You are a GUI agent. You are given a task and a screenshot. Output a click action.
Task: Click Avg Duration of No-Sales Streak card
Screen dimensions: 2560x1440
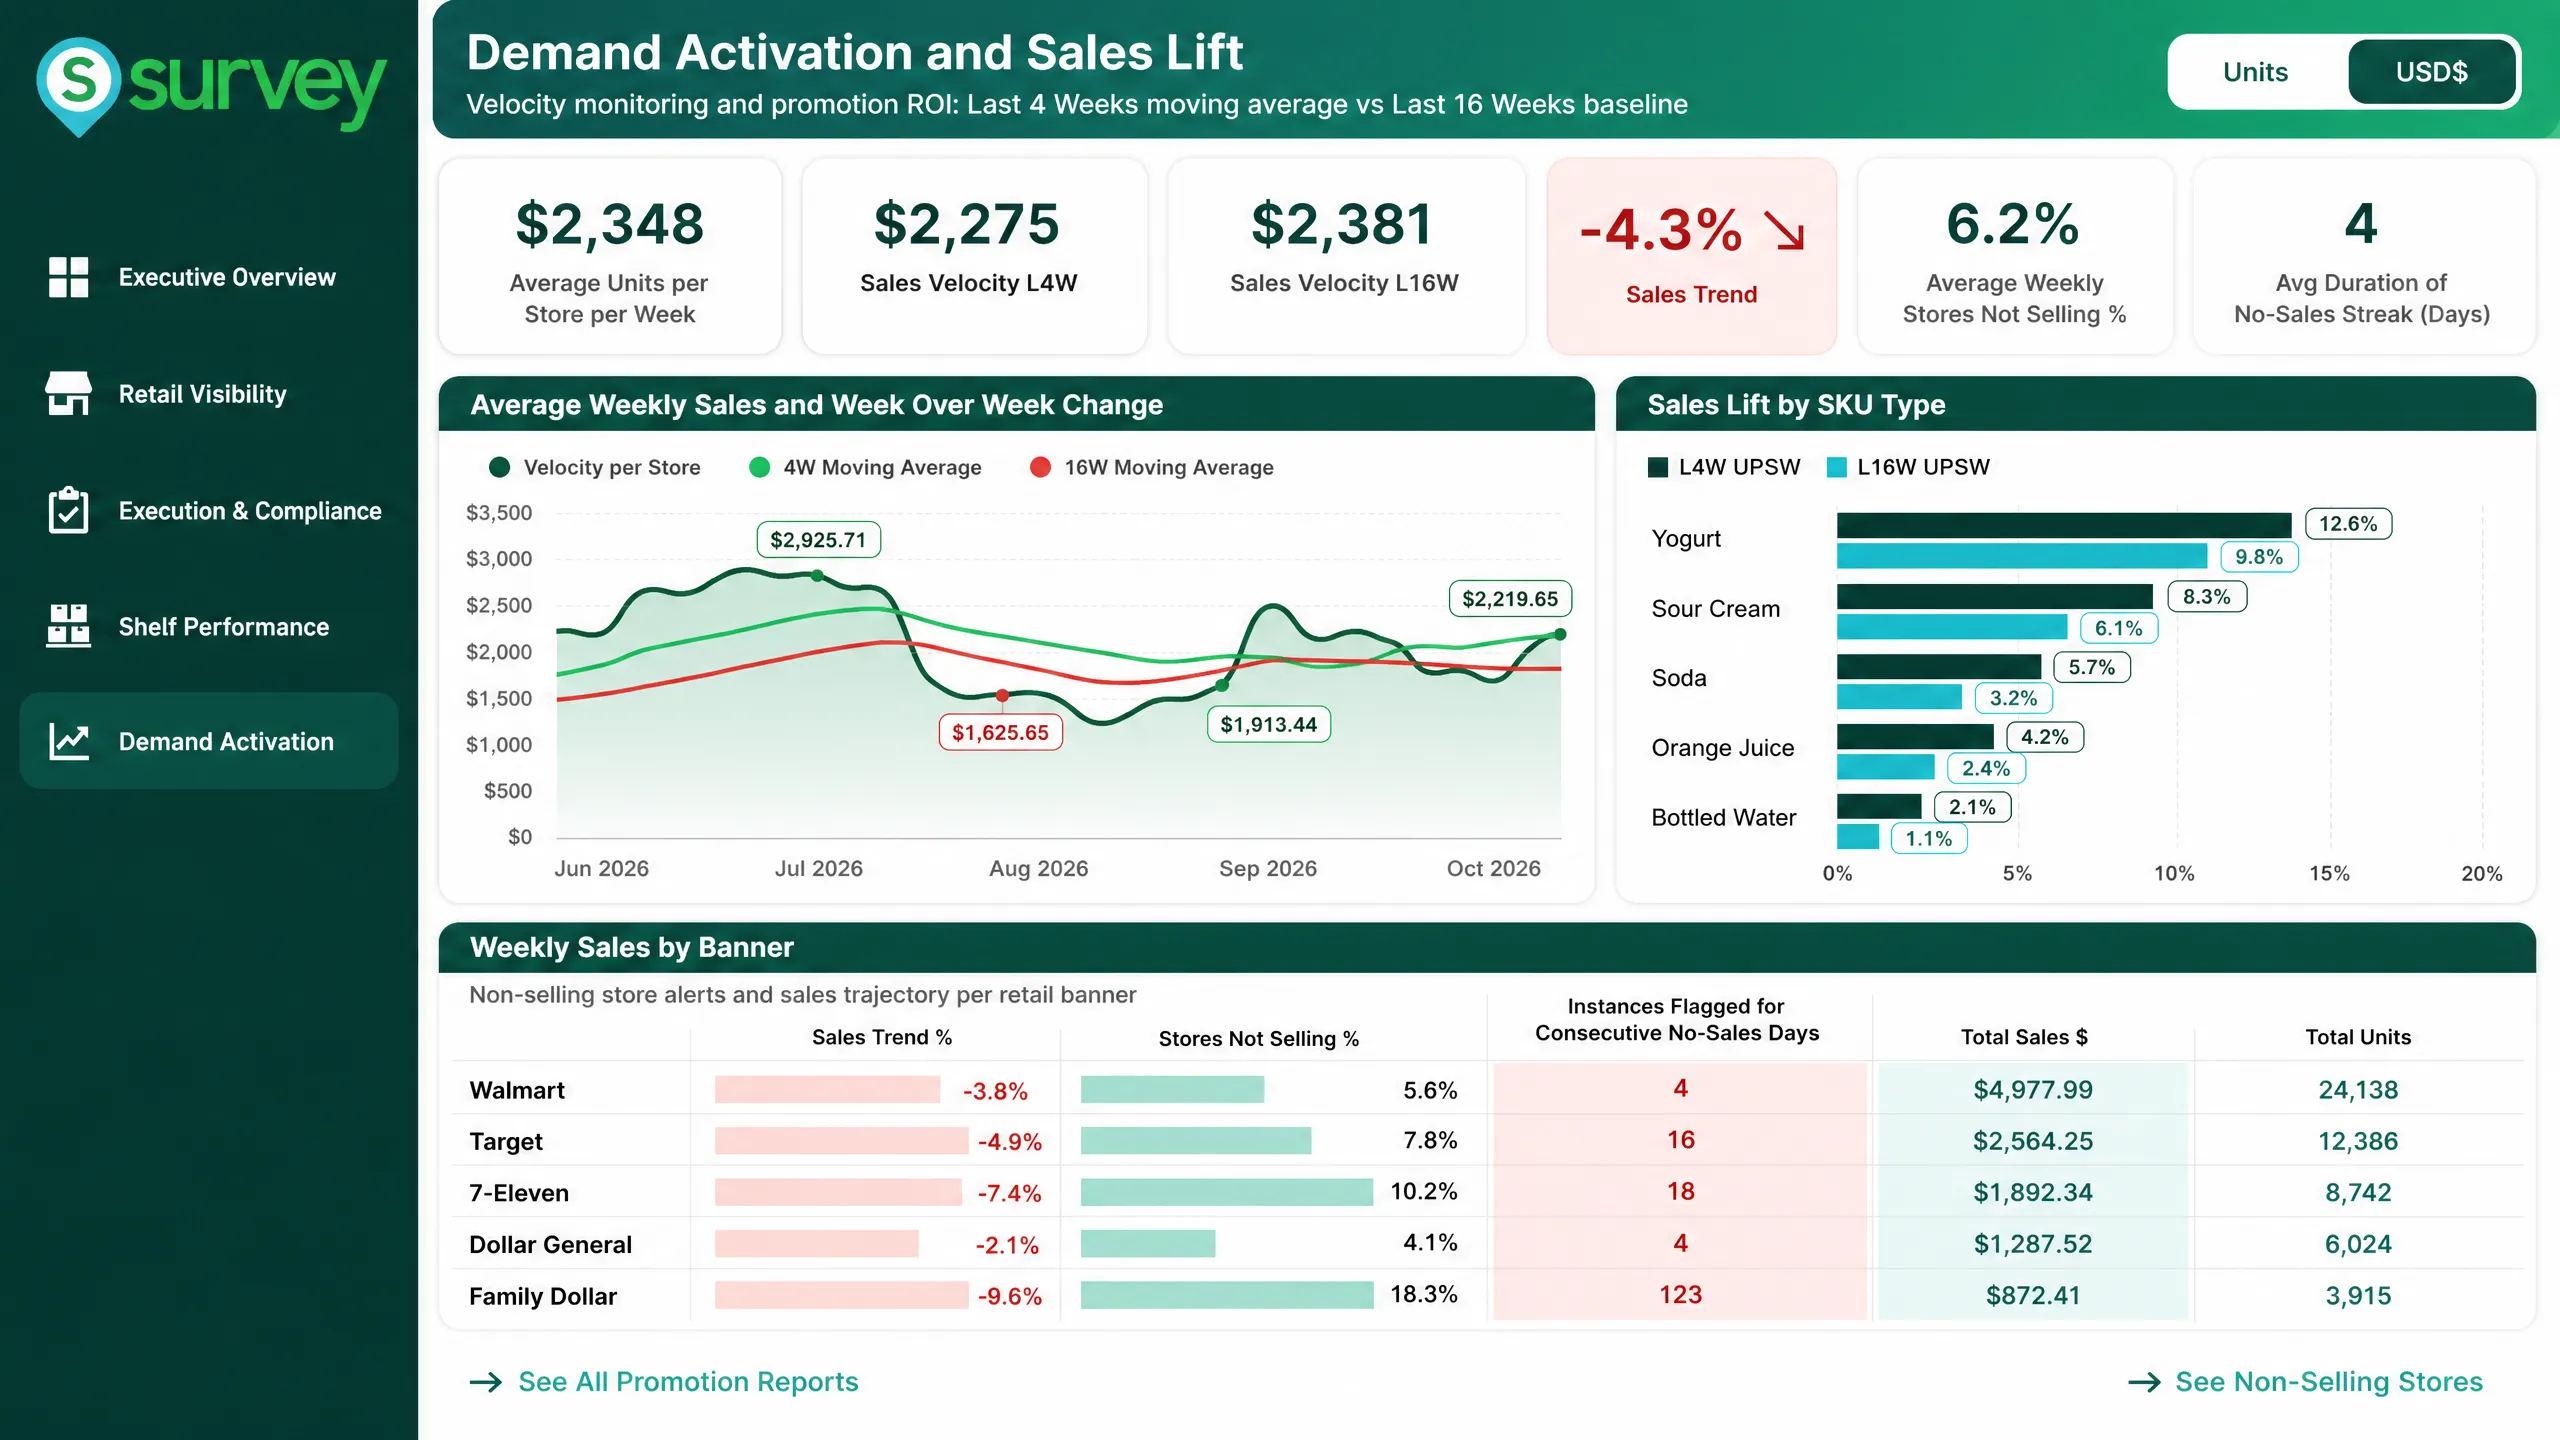2364,256
